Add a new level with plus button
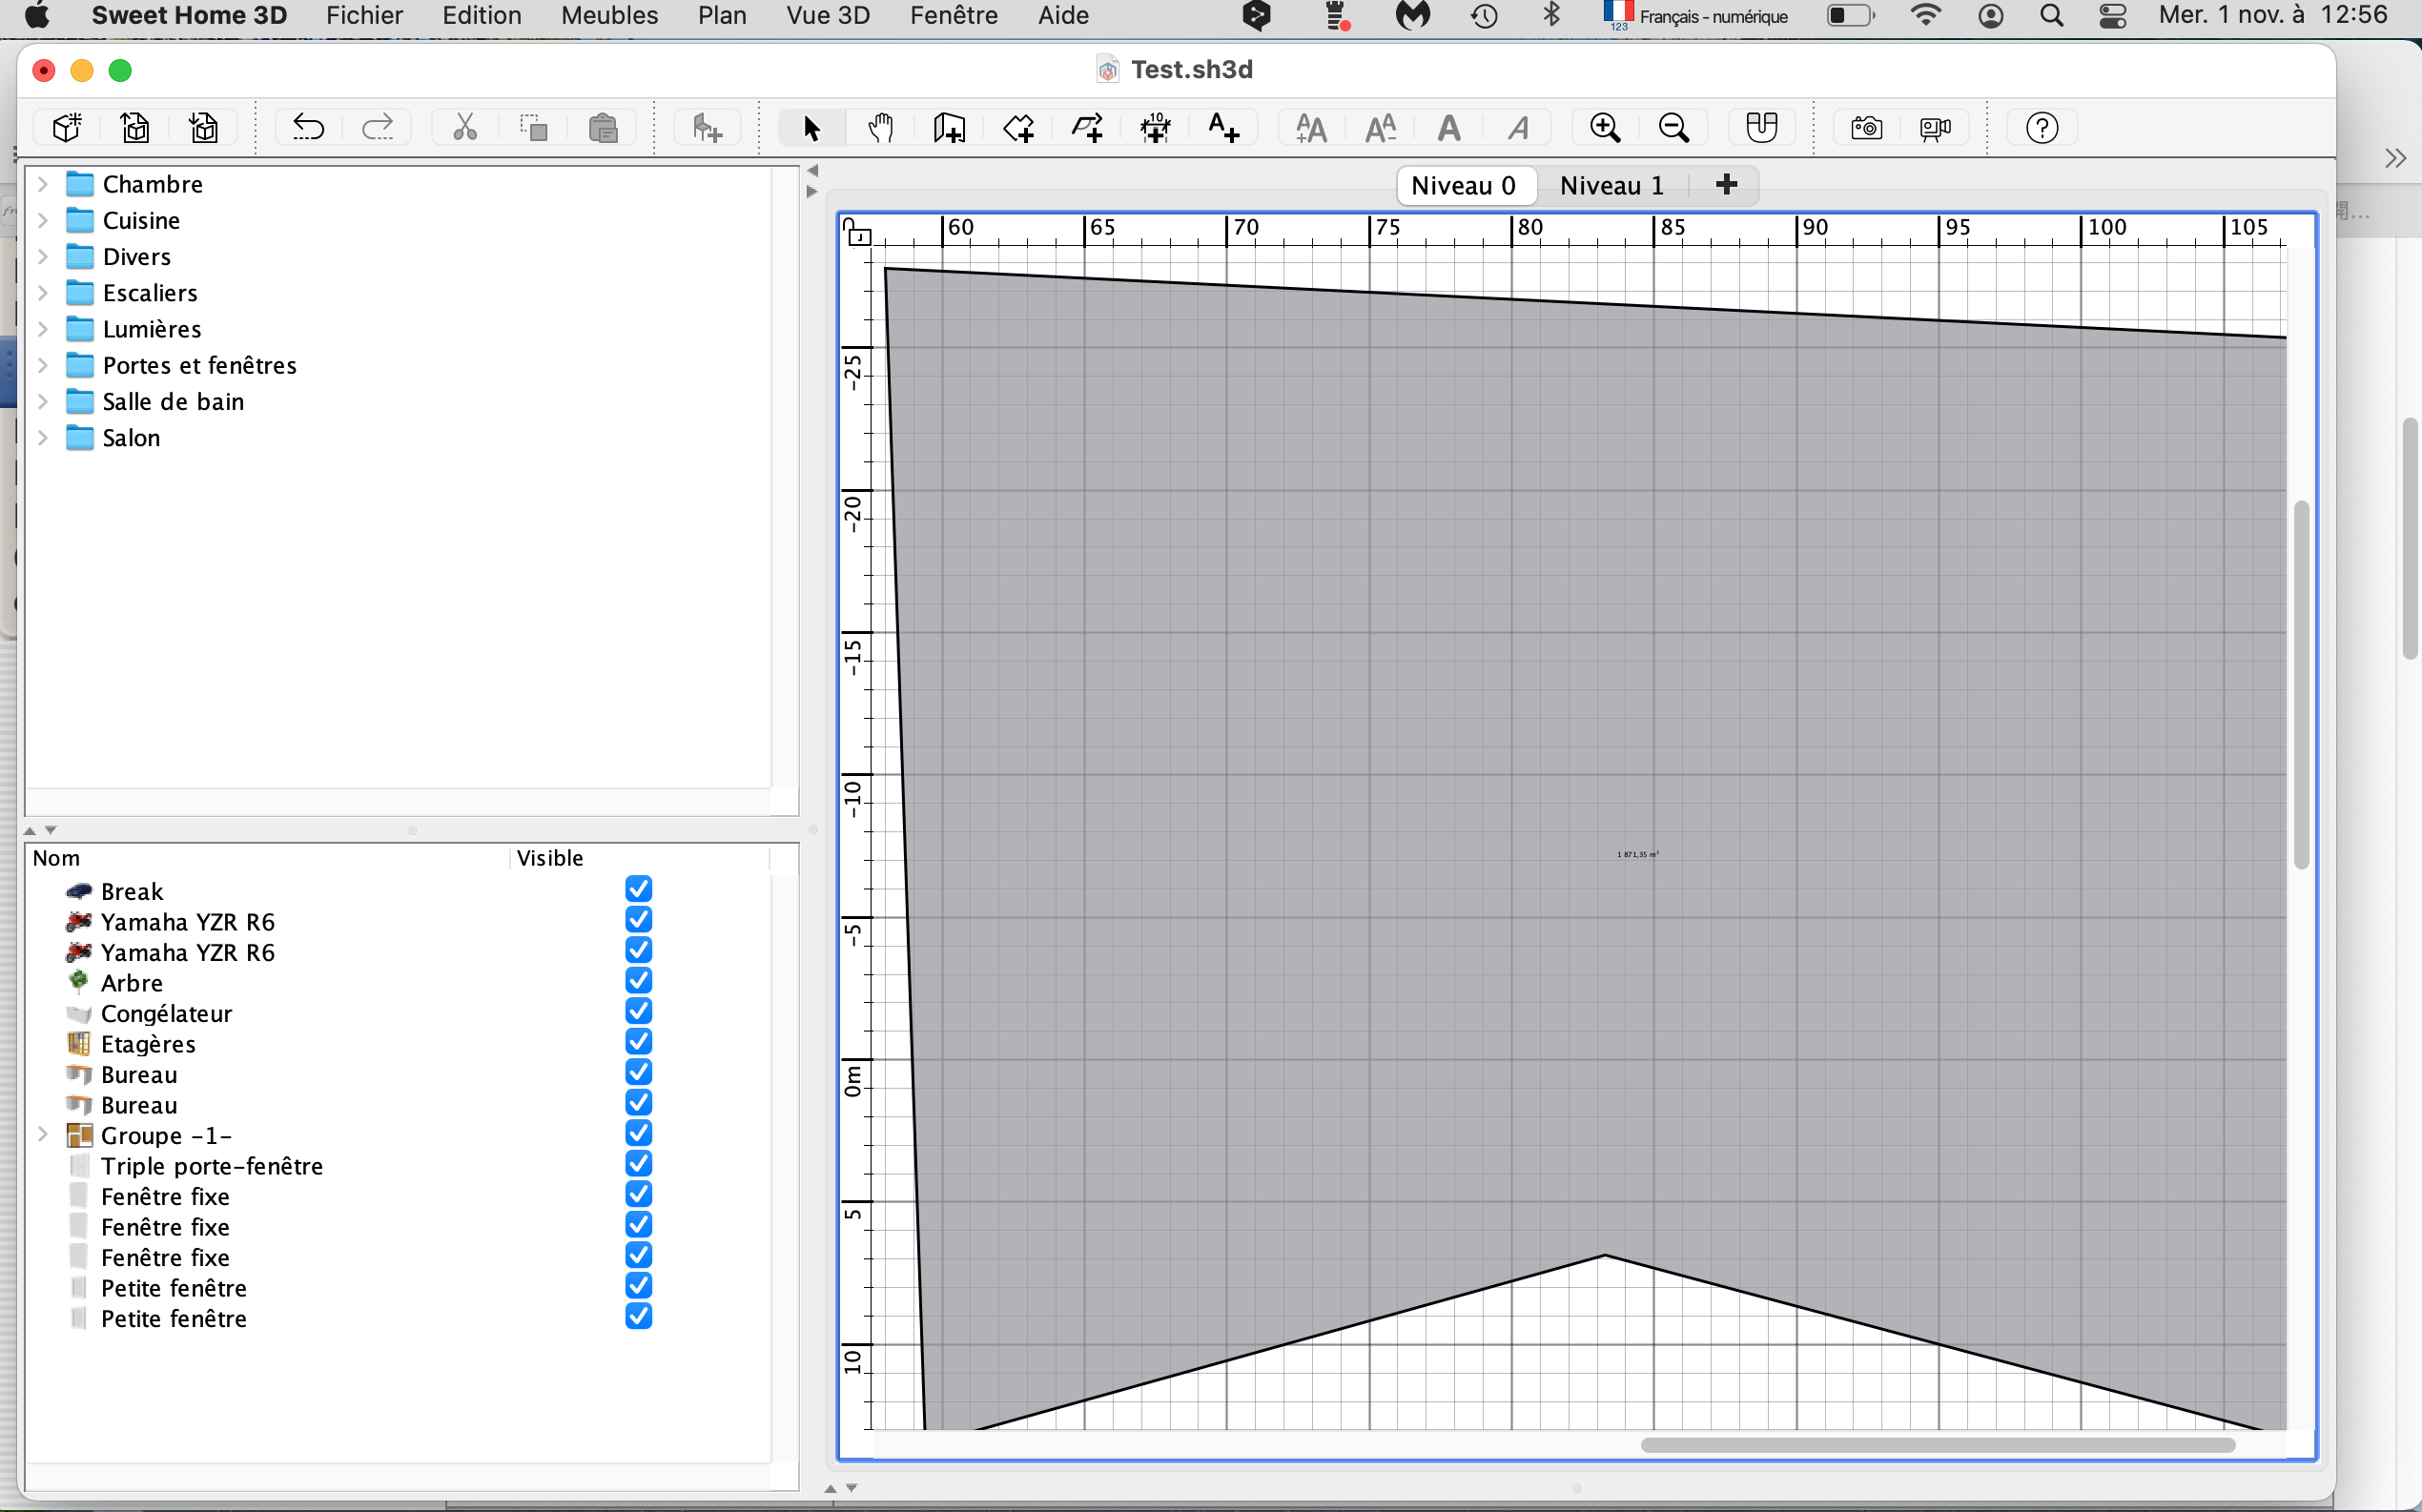2422x1512 pixels. pyautogui.click(x=1725, y=184)
